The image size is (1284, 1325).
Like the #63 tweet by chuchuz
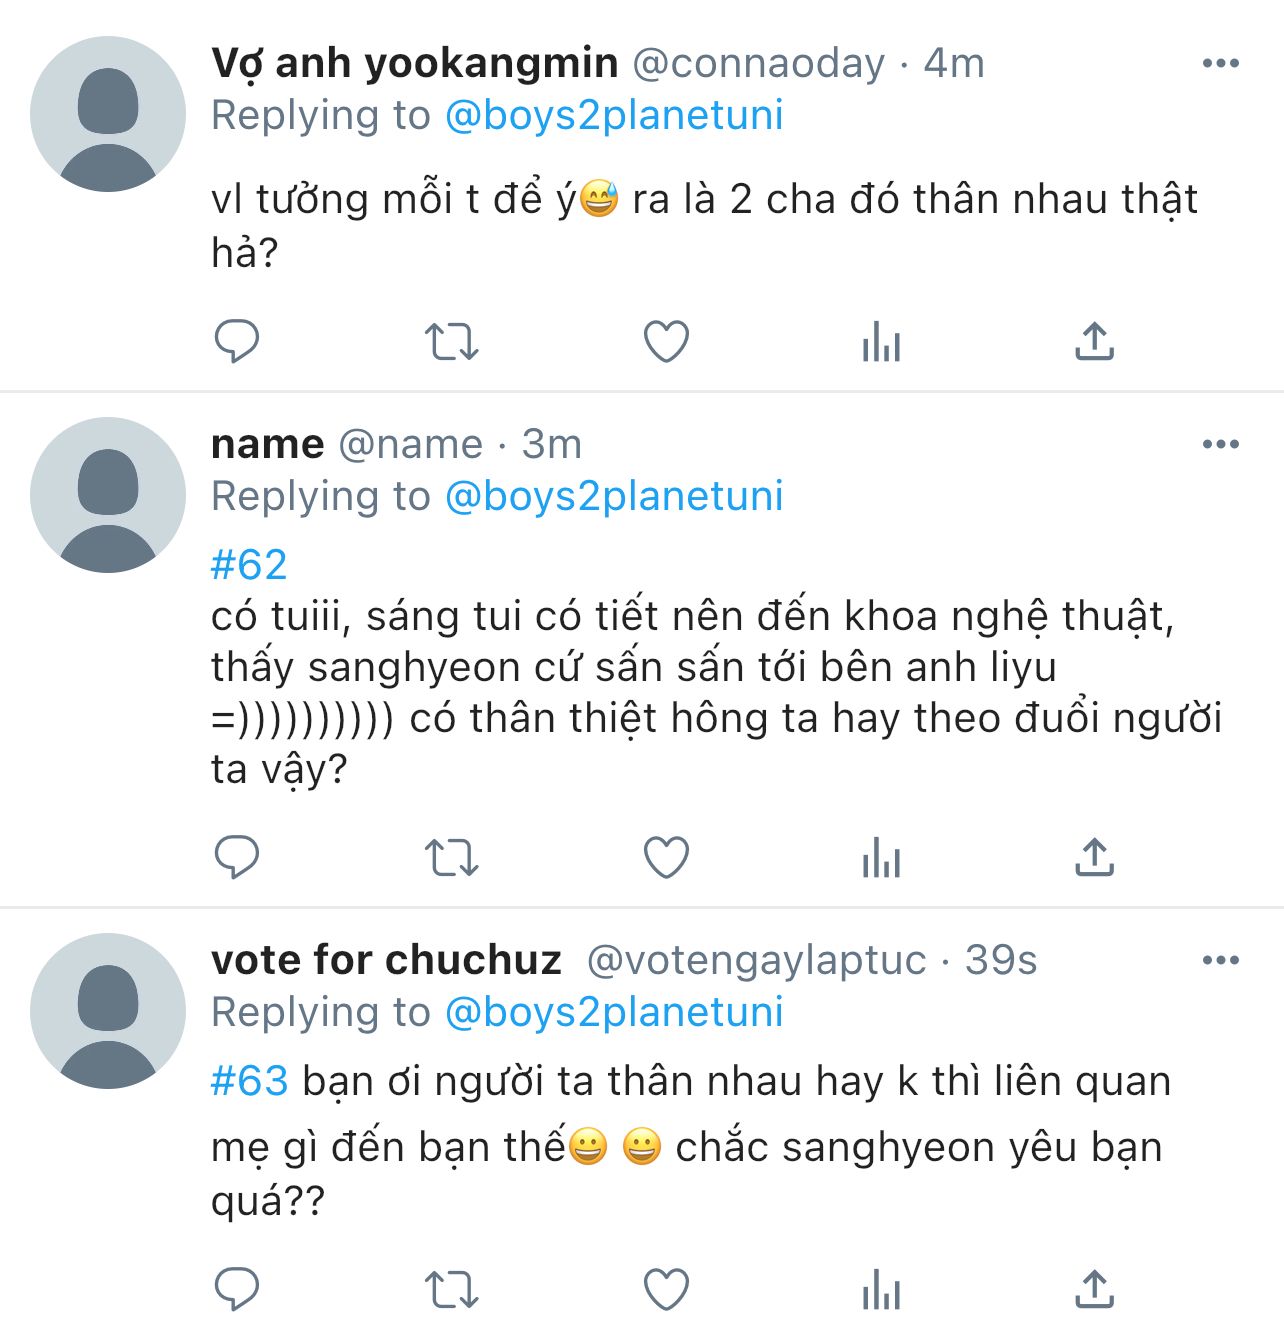(x=666, y=1290)
